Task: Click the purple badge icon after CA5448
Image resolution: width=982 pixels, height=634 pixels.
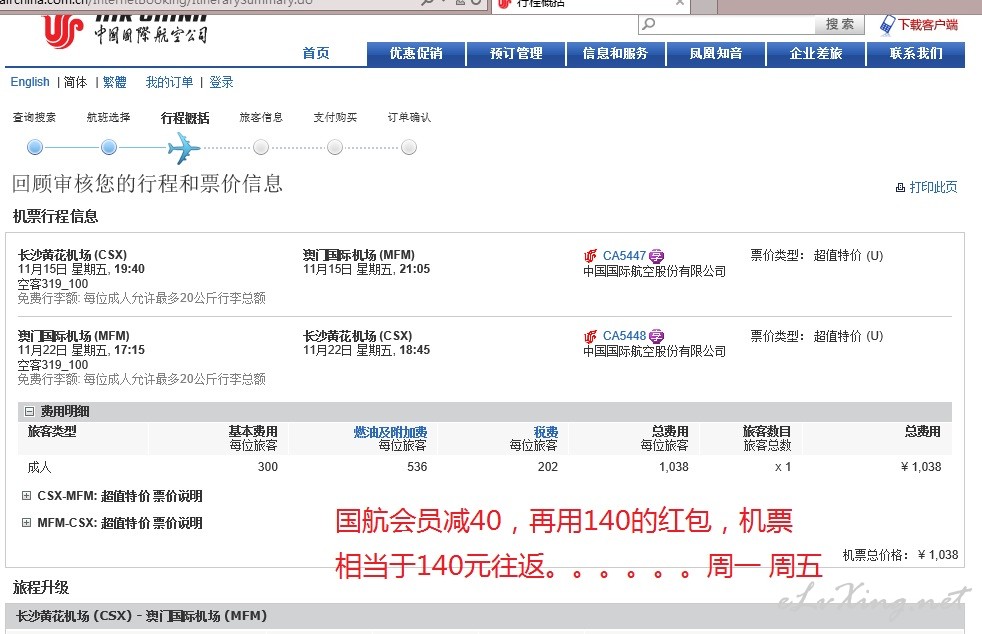Action: pyautogui.click(x=656, y=336)
